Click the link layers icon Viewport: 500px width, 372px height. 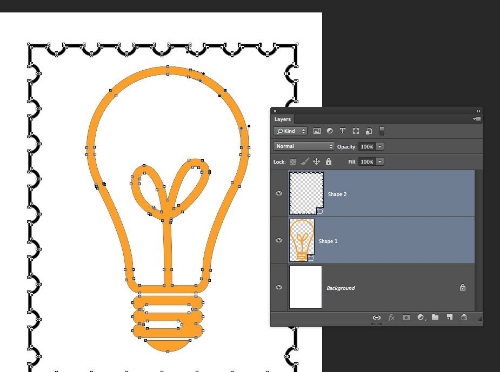point(376,318)
